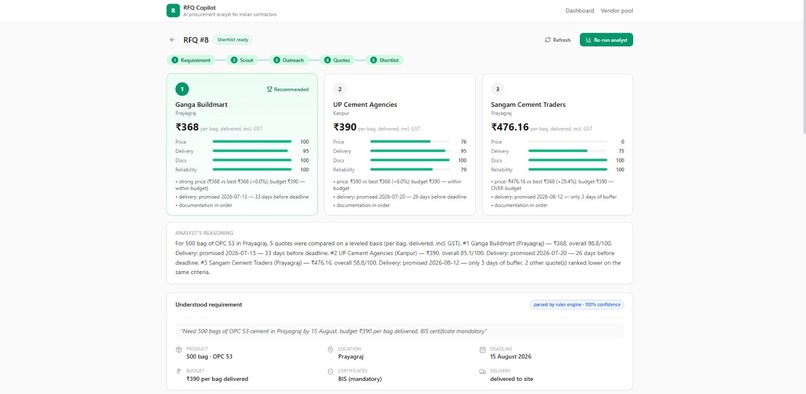Click Ganga Buildmart Price score bar
The image size is (806, 394).
(252, 141)
